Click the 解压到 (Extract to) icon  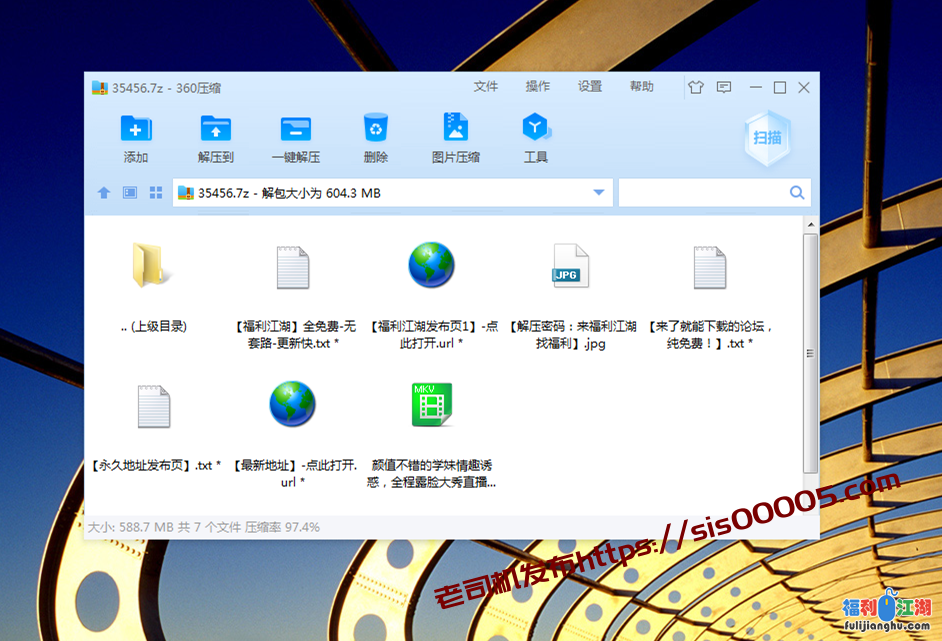coord(216,129)
